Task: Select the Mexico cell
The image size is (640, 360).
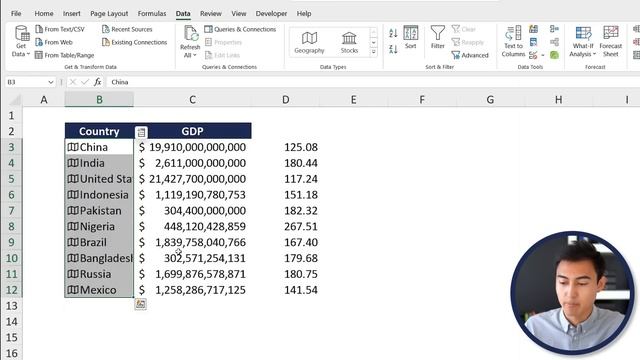Action: [x=99, y=290]
